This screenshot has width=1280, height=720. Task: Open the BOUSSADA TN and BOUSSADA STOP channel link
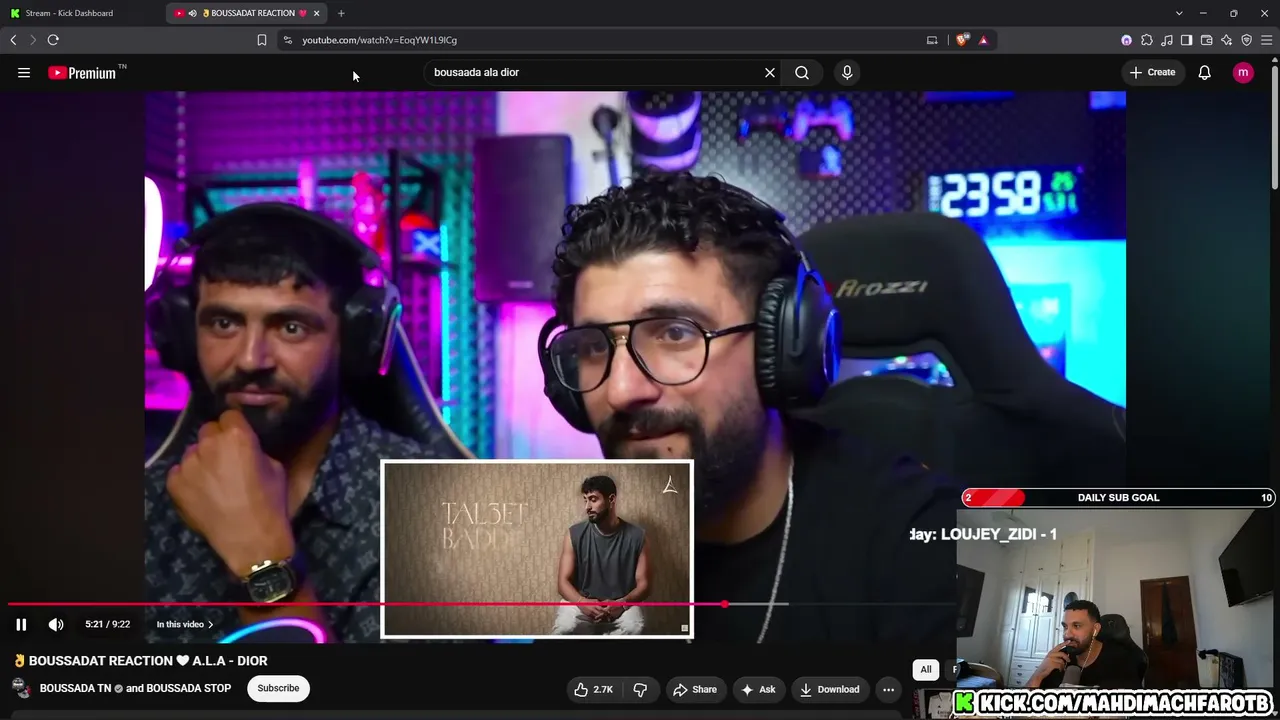tap(135, 688)
